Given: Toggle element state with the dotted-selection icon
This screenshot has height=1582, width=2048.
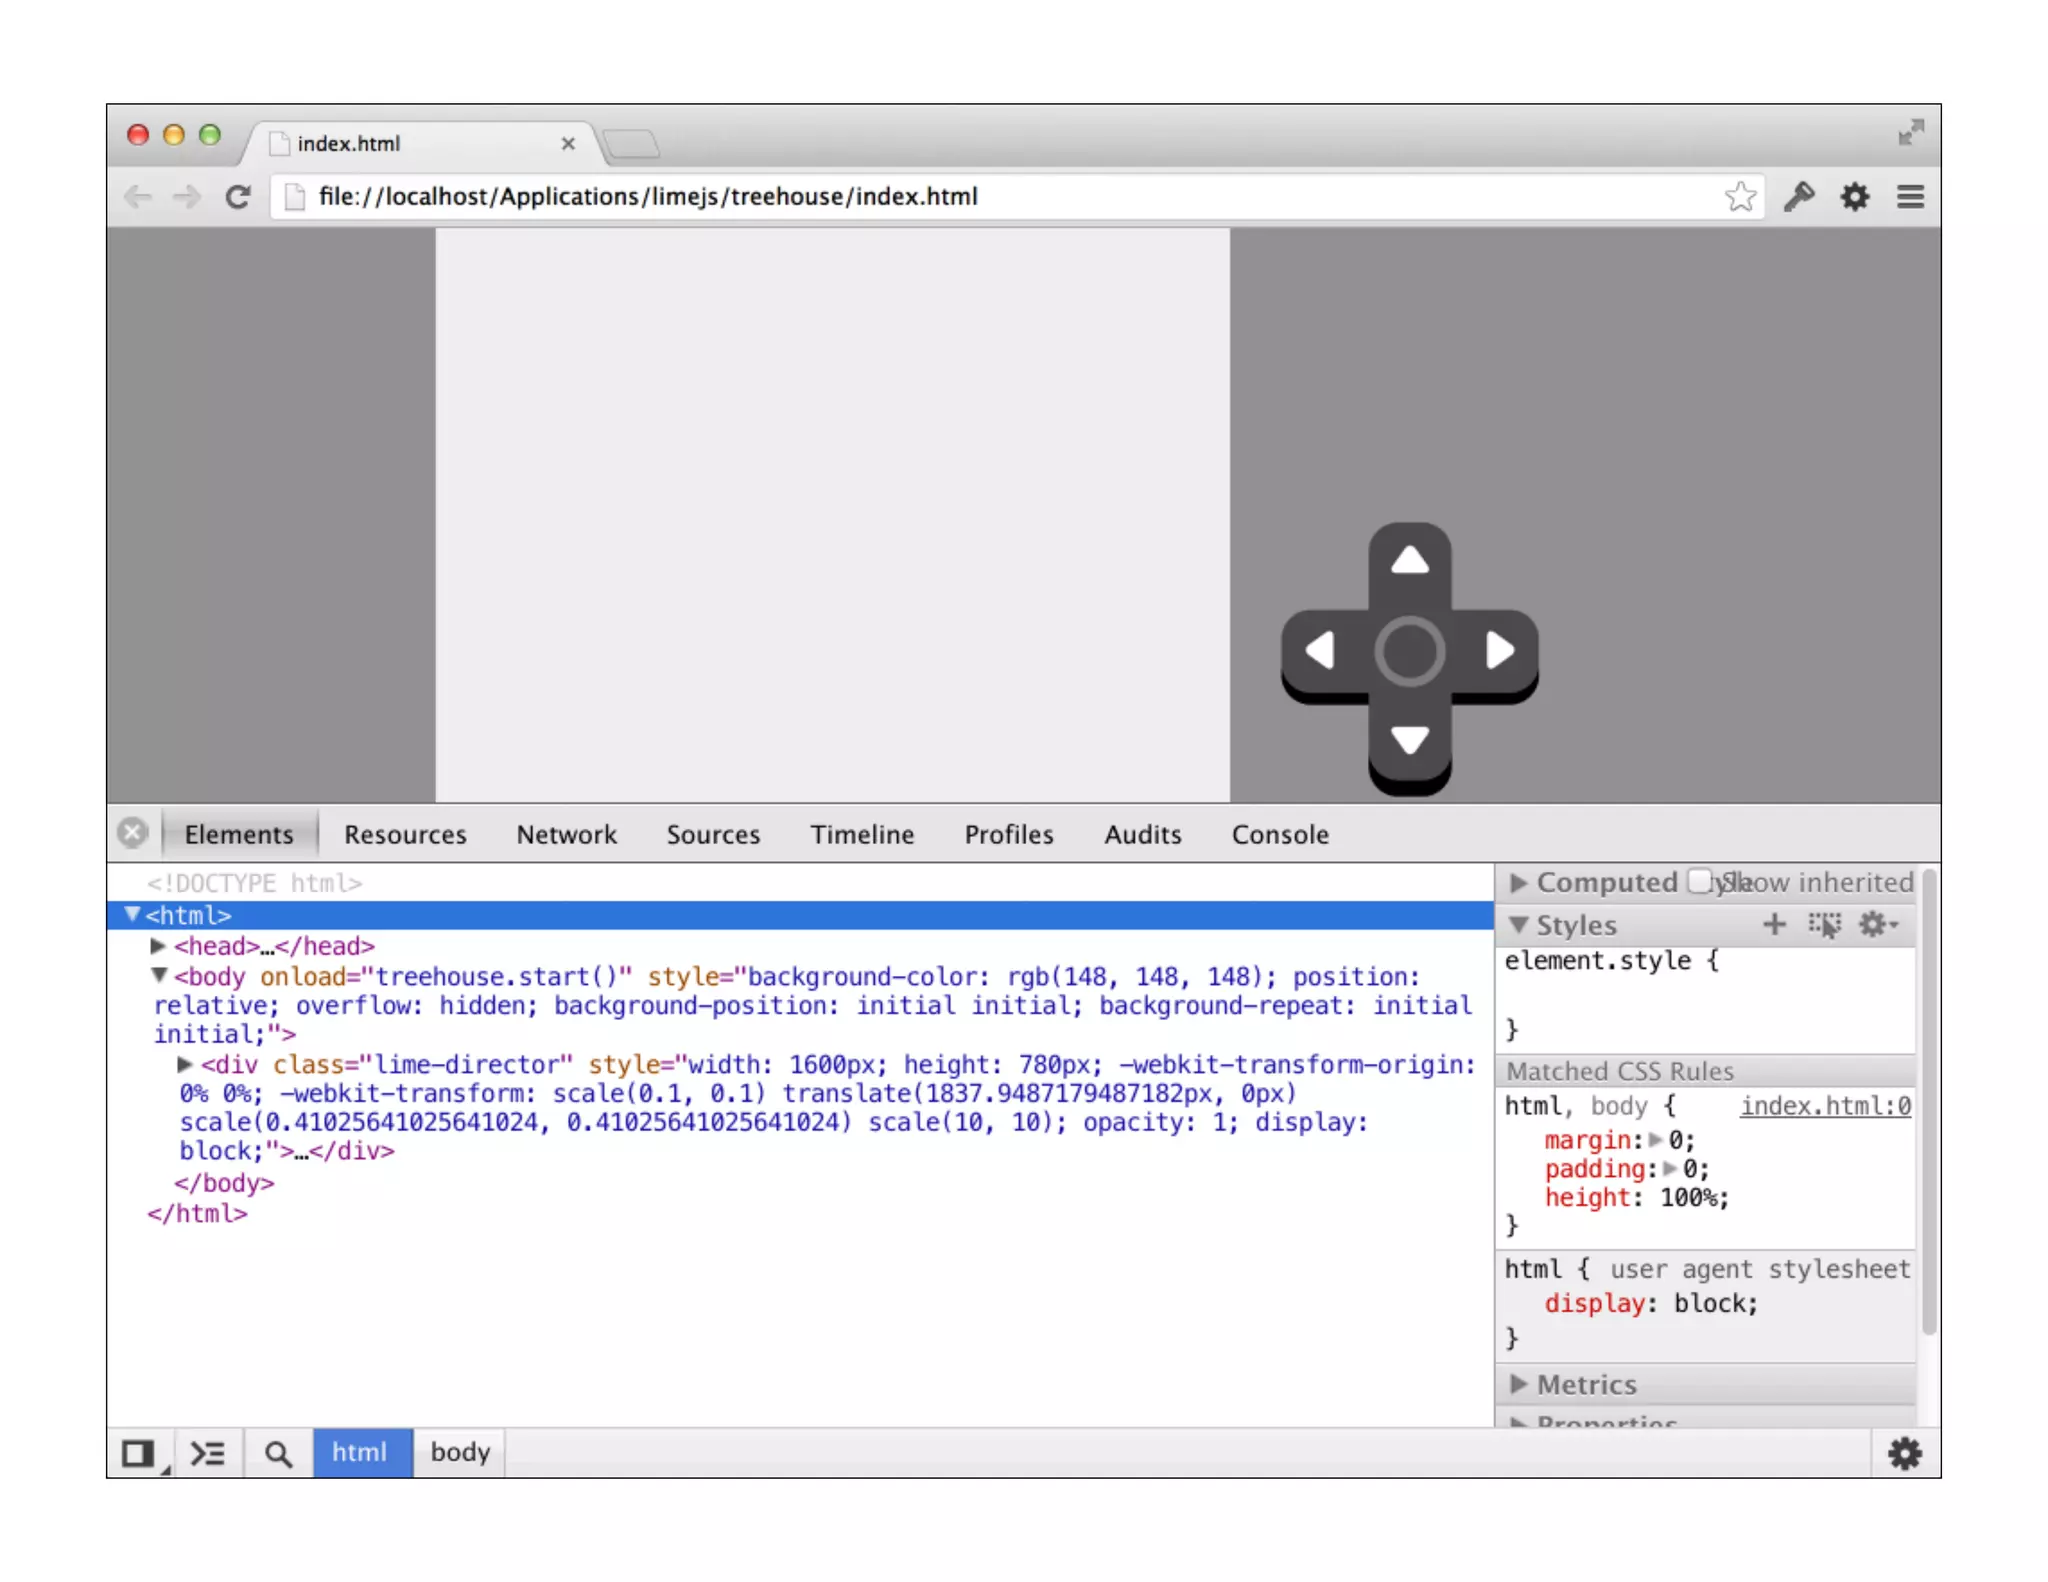Looking at the screenshot, I should click(x=1825, y=925).
